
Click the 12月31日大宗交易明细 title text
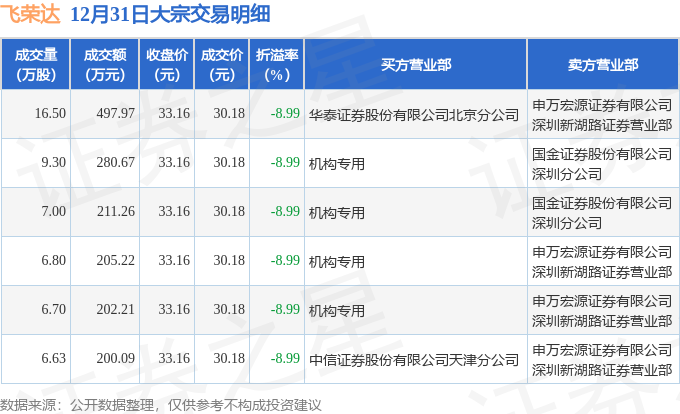[x=170, y=14]
